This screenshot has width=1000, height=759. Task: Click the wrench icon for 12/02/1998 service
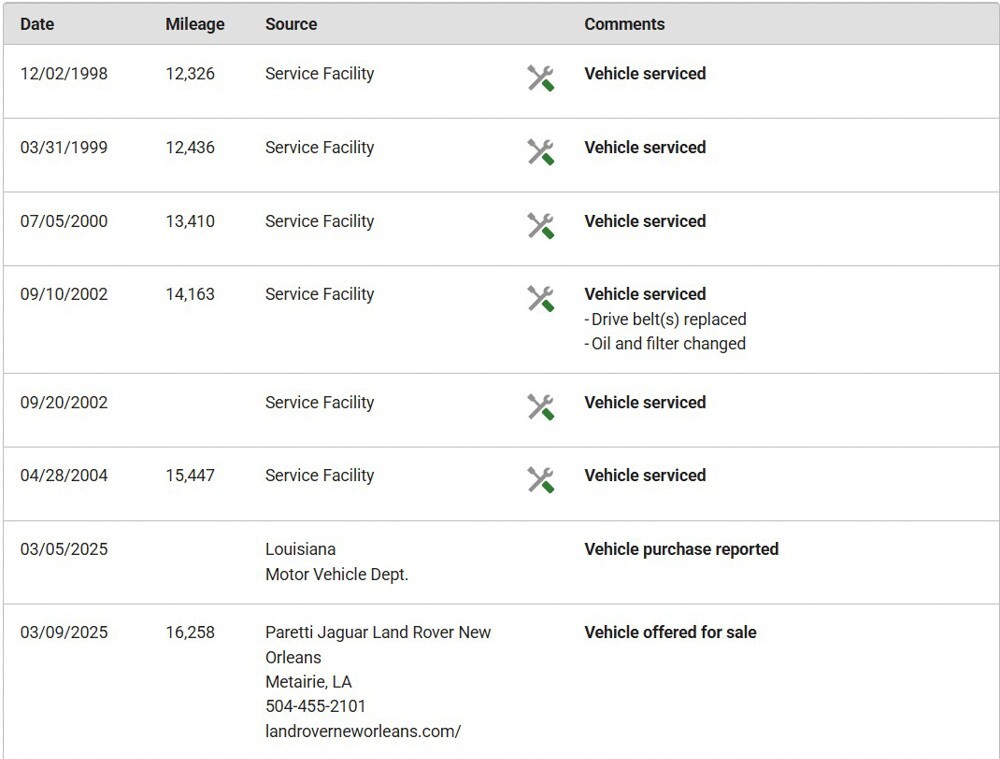[540, 78]
